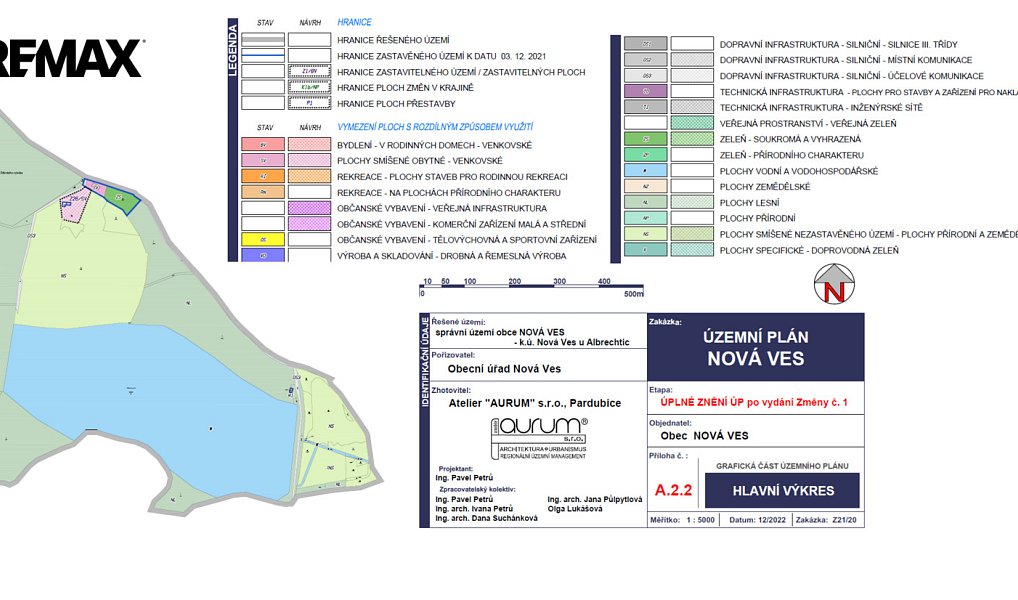Click the name "Olga Lukášová"
1018x600 pixels.
(575, 509)
